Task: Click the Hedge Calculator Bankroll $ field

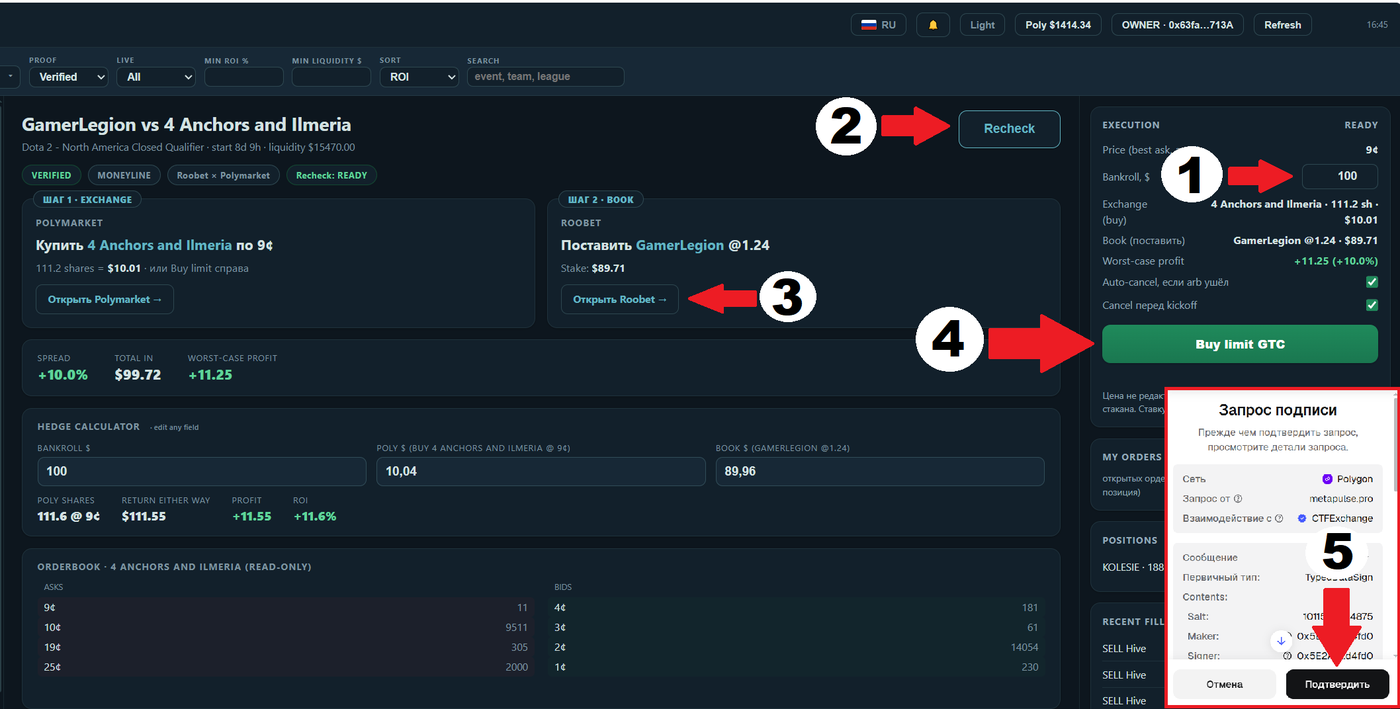Action: point(202,471)
